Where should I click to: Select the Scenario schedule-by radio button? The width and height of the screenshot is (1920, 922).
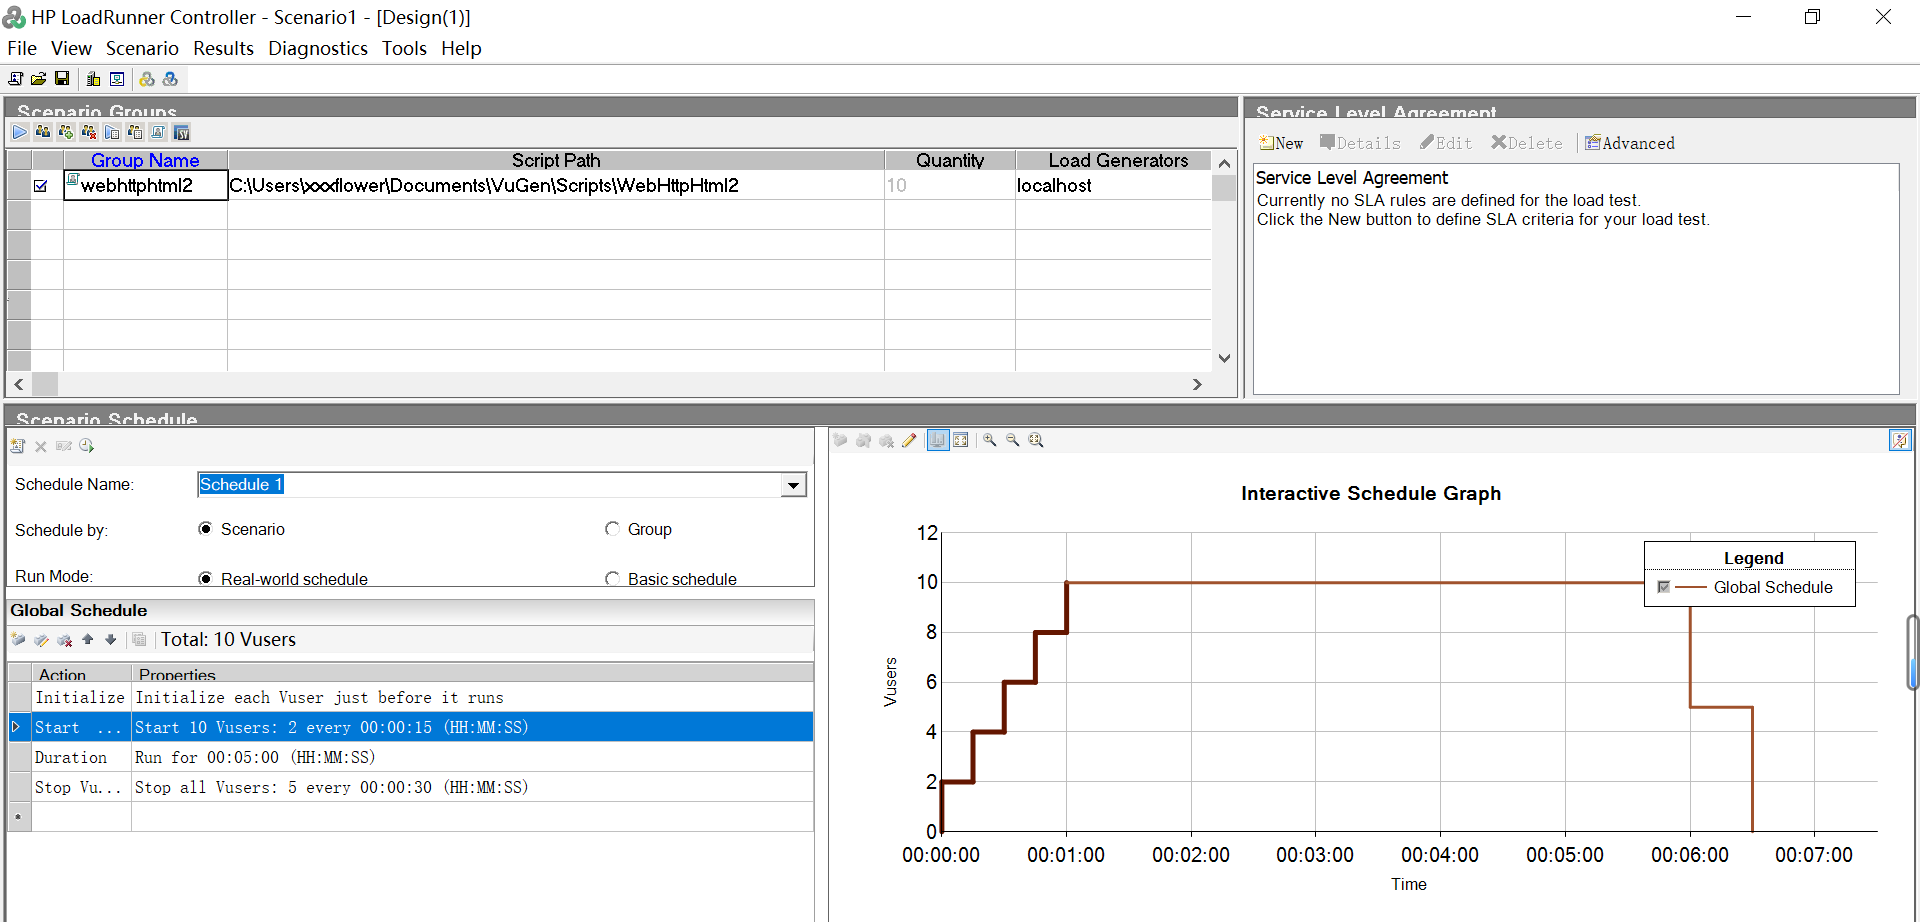[x=205, y=529]
